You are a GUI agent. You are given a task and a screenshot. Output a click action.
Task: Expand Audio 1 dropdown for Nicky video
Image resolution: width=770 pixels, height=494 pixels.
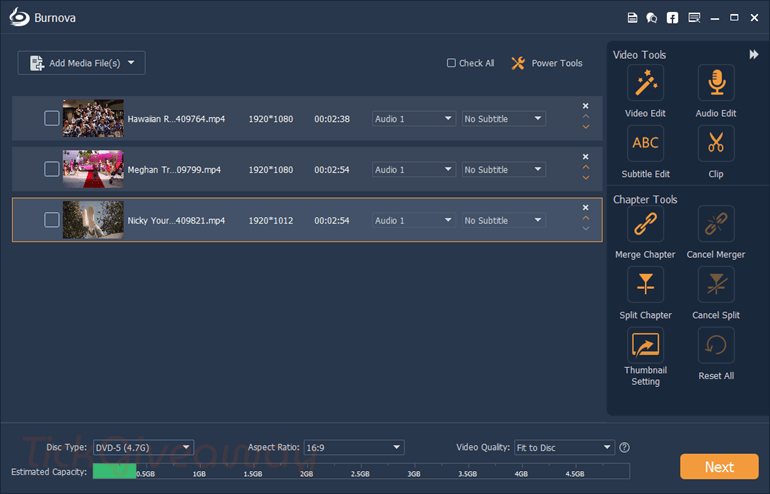413,220
